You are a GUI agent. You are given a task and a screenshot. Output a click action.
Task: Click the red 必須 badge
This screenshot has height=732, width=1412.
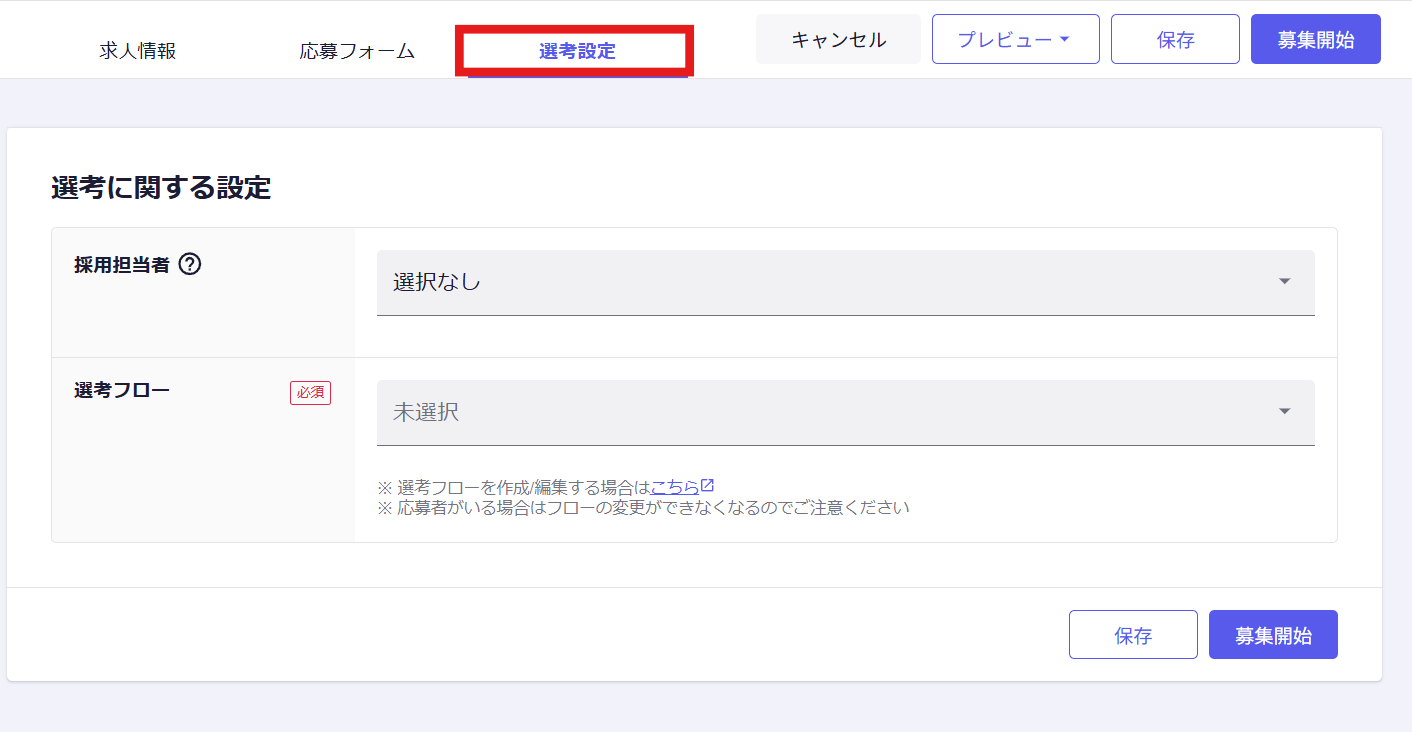point(310,393)
